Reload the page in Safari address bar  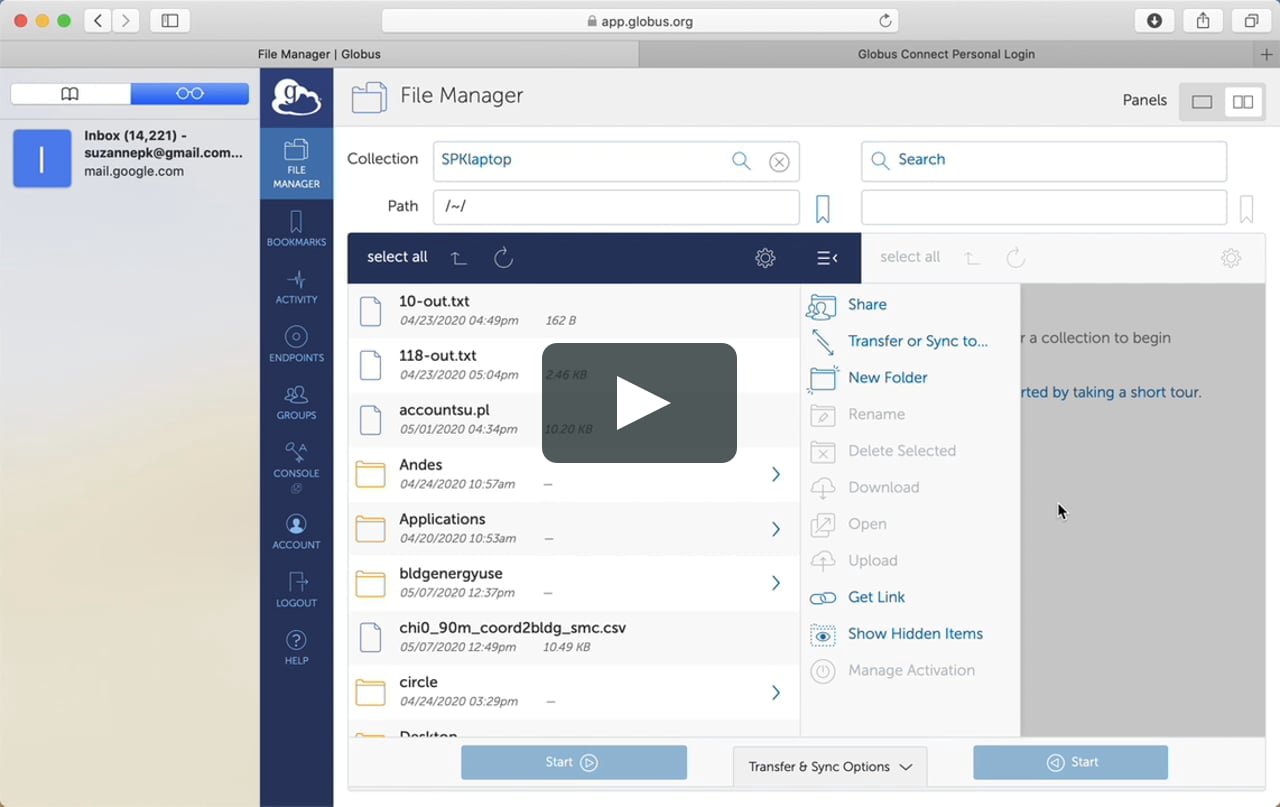coord(885,21)
